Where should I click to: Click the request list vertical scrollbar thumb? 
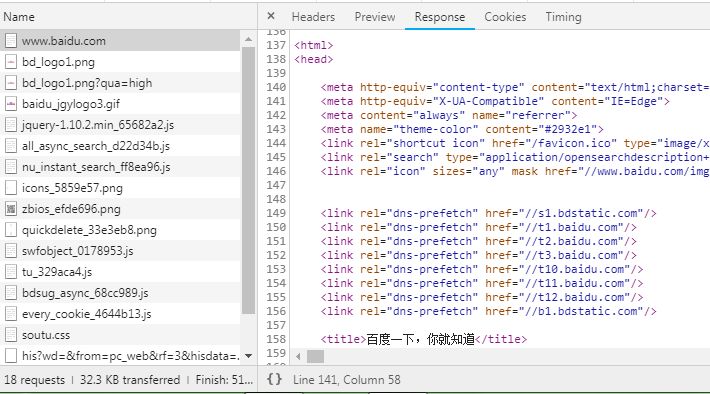[x=249, y=181]
